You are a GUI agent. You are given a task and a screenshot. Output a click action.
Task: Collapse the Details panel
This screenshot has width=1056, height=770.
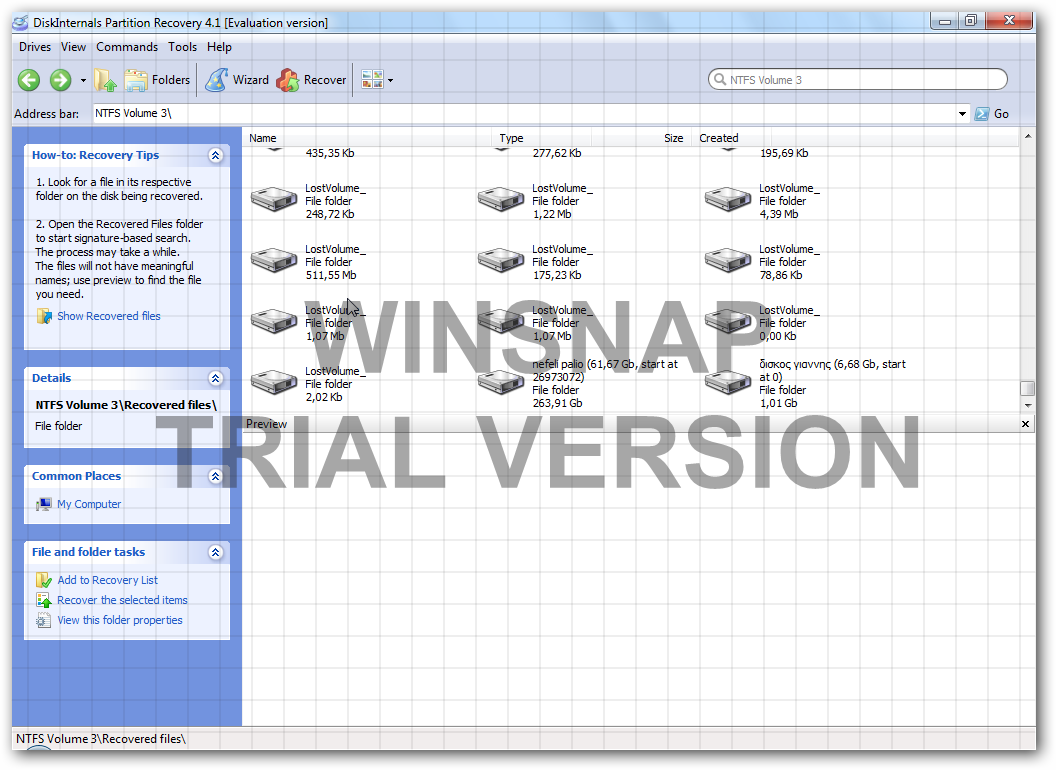[216, 379]
